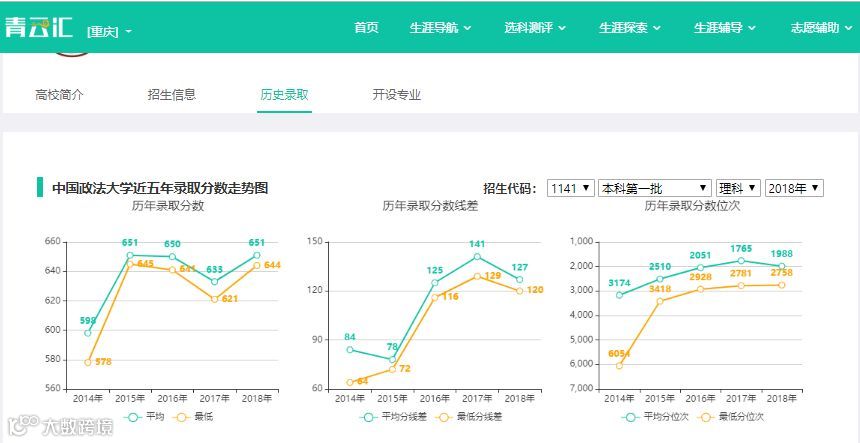Switch to the 开设专业 tab
This screenshot has height=443, width=860.
click(397, 95)
